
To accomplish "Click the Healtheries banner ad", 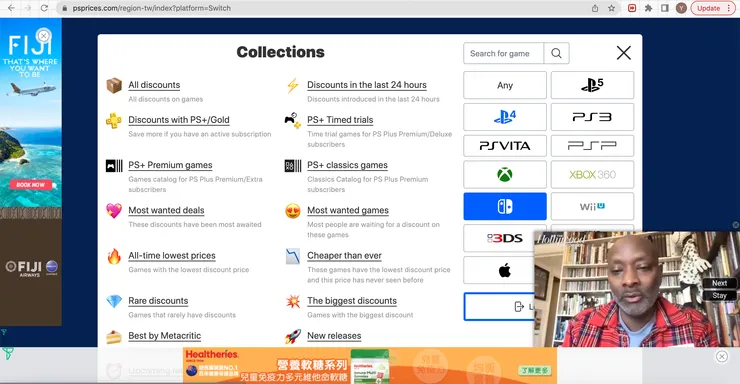I will click(370, 366).
